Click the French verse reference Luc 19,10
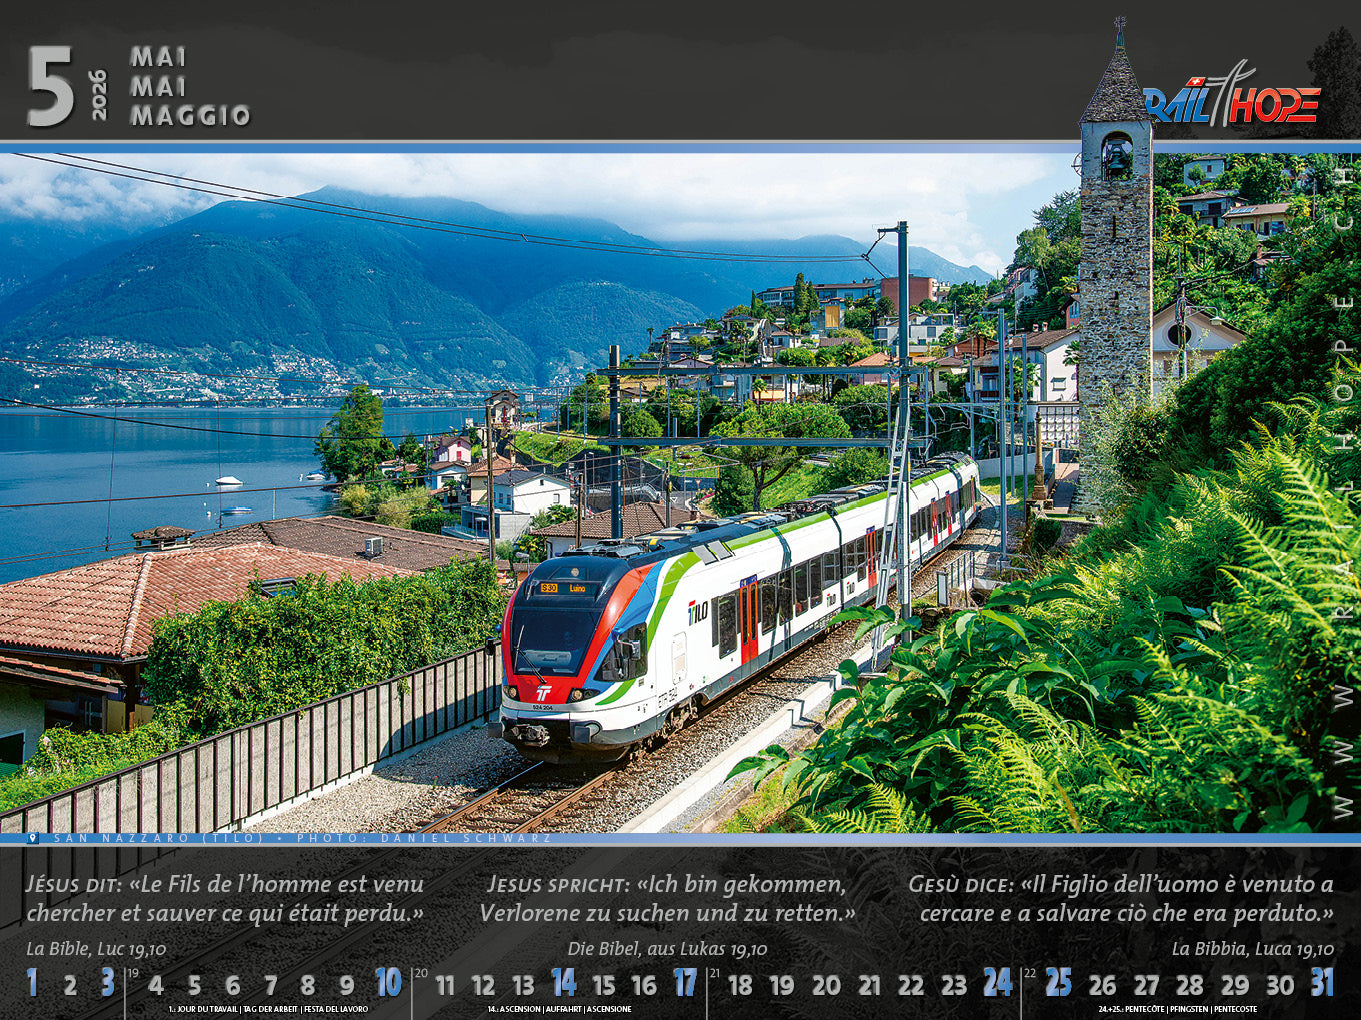This screenshot has width=1361, height=1020. [x=96, y=949]
